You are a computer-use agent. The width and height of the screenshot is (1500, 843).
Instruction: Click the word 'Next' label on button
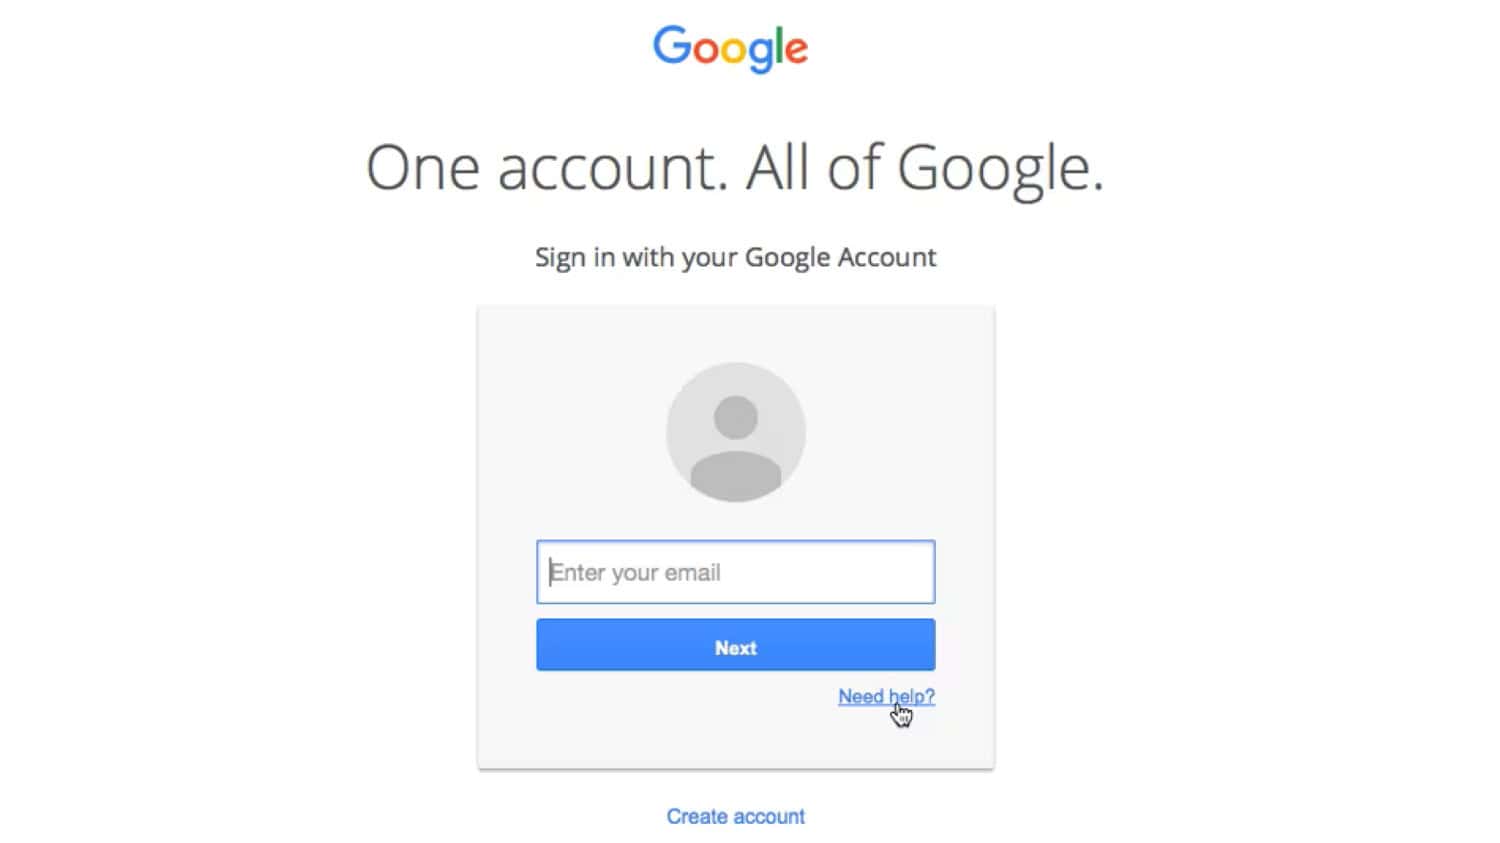click(x=736, y=648)
